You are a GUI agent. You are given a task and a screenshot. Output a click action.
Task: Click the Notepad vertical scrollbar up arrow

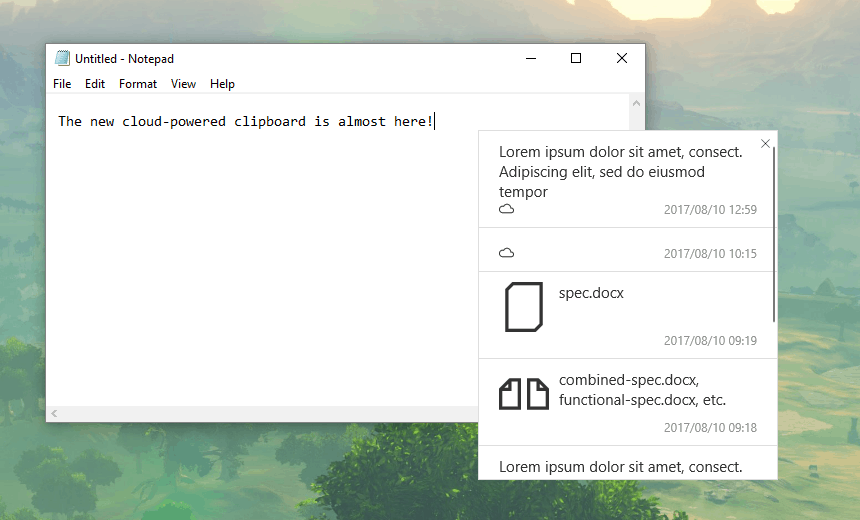636,103
